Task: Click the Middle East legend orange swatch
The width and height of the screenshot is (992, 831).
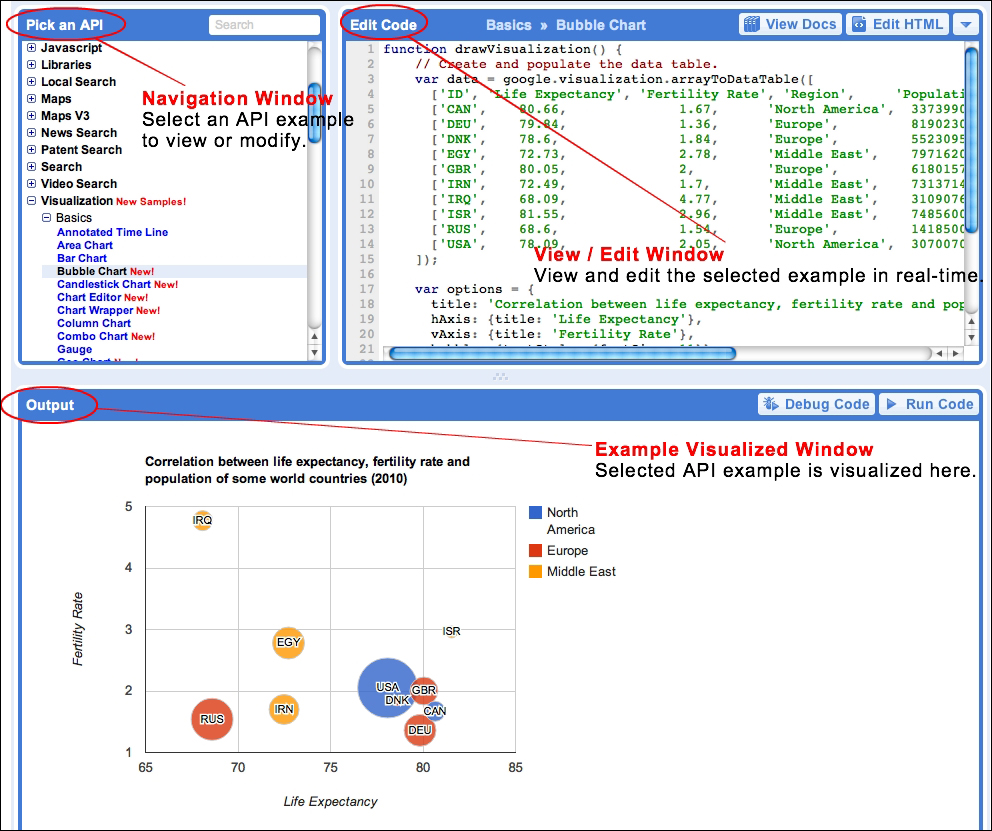Action: 535,572
